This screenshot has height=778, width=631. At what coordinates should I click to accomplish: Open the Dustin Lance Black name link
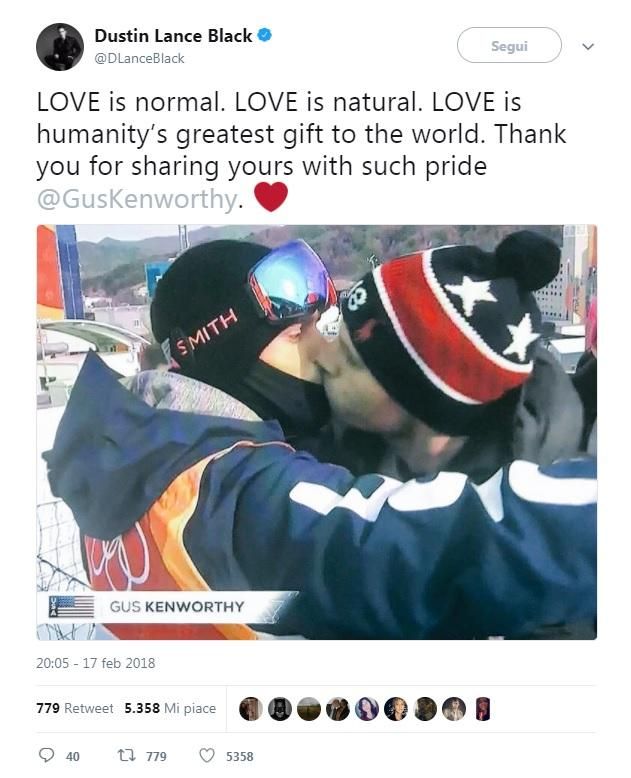click(x=174, y=36)
